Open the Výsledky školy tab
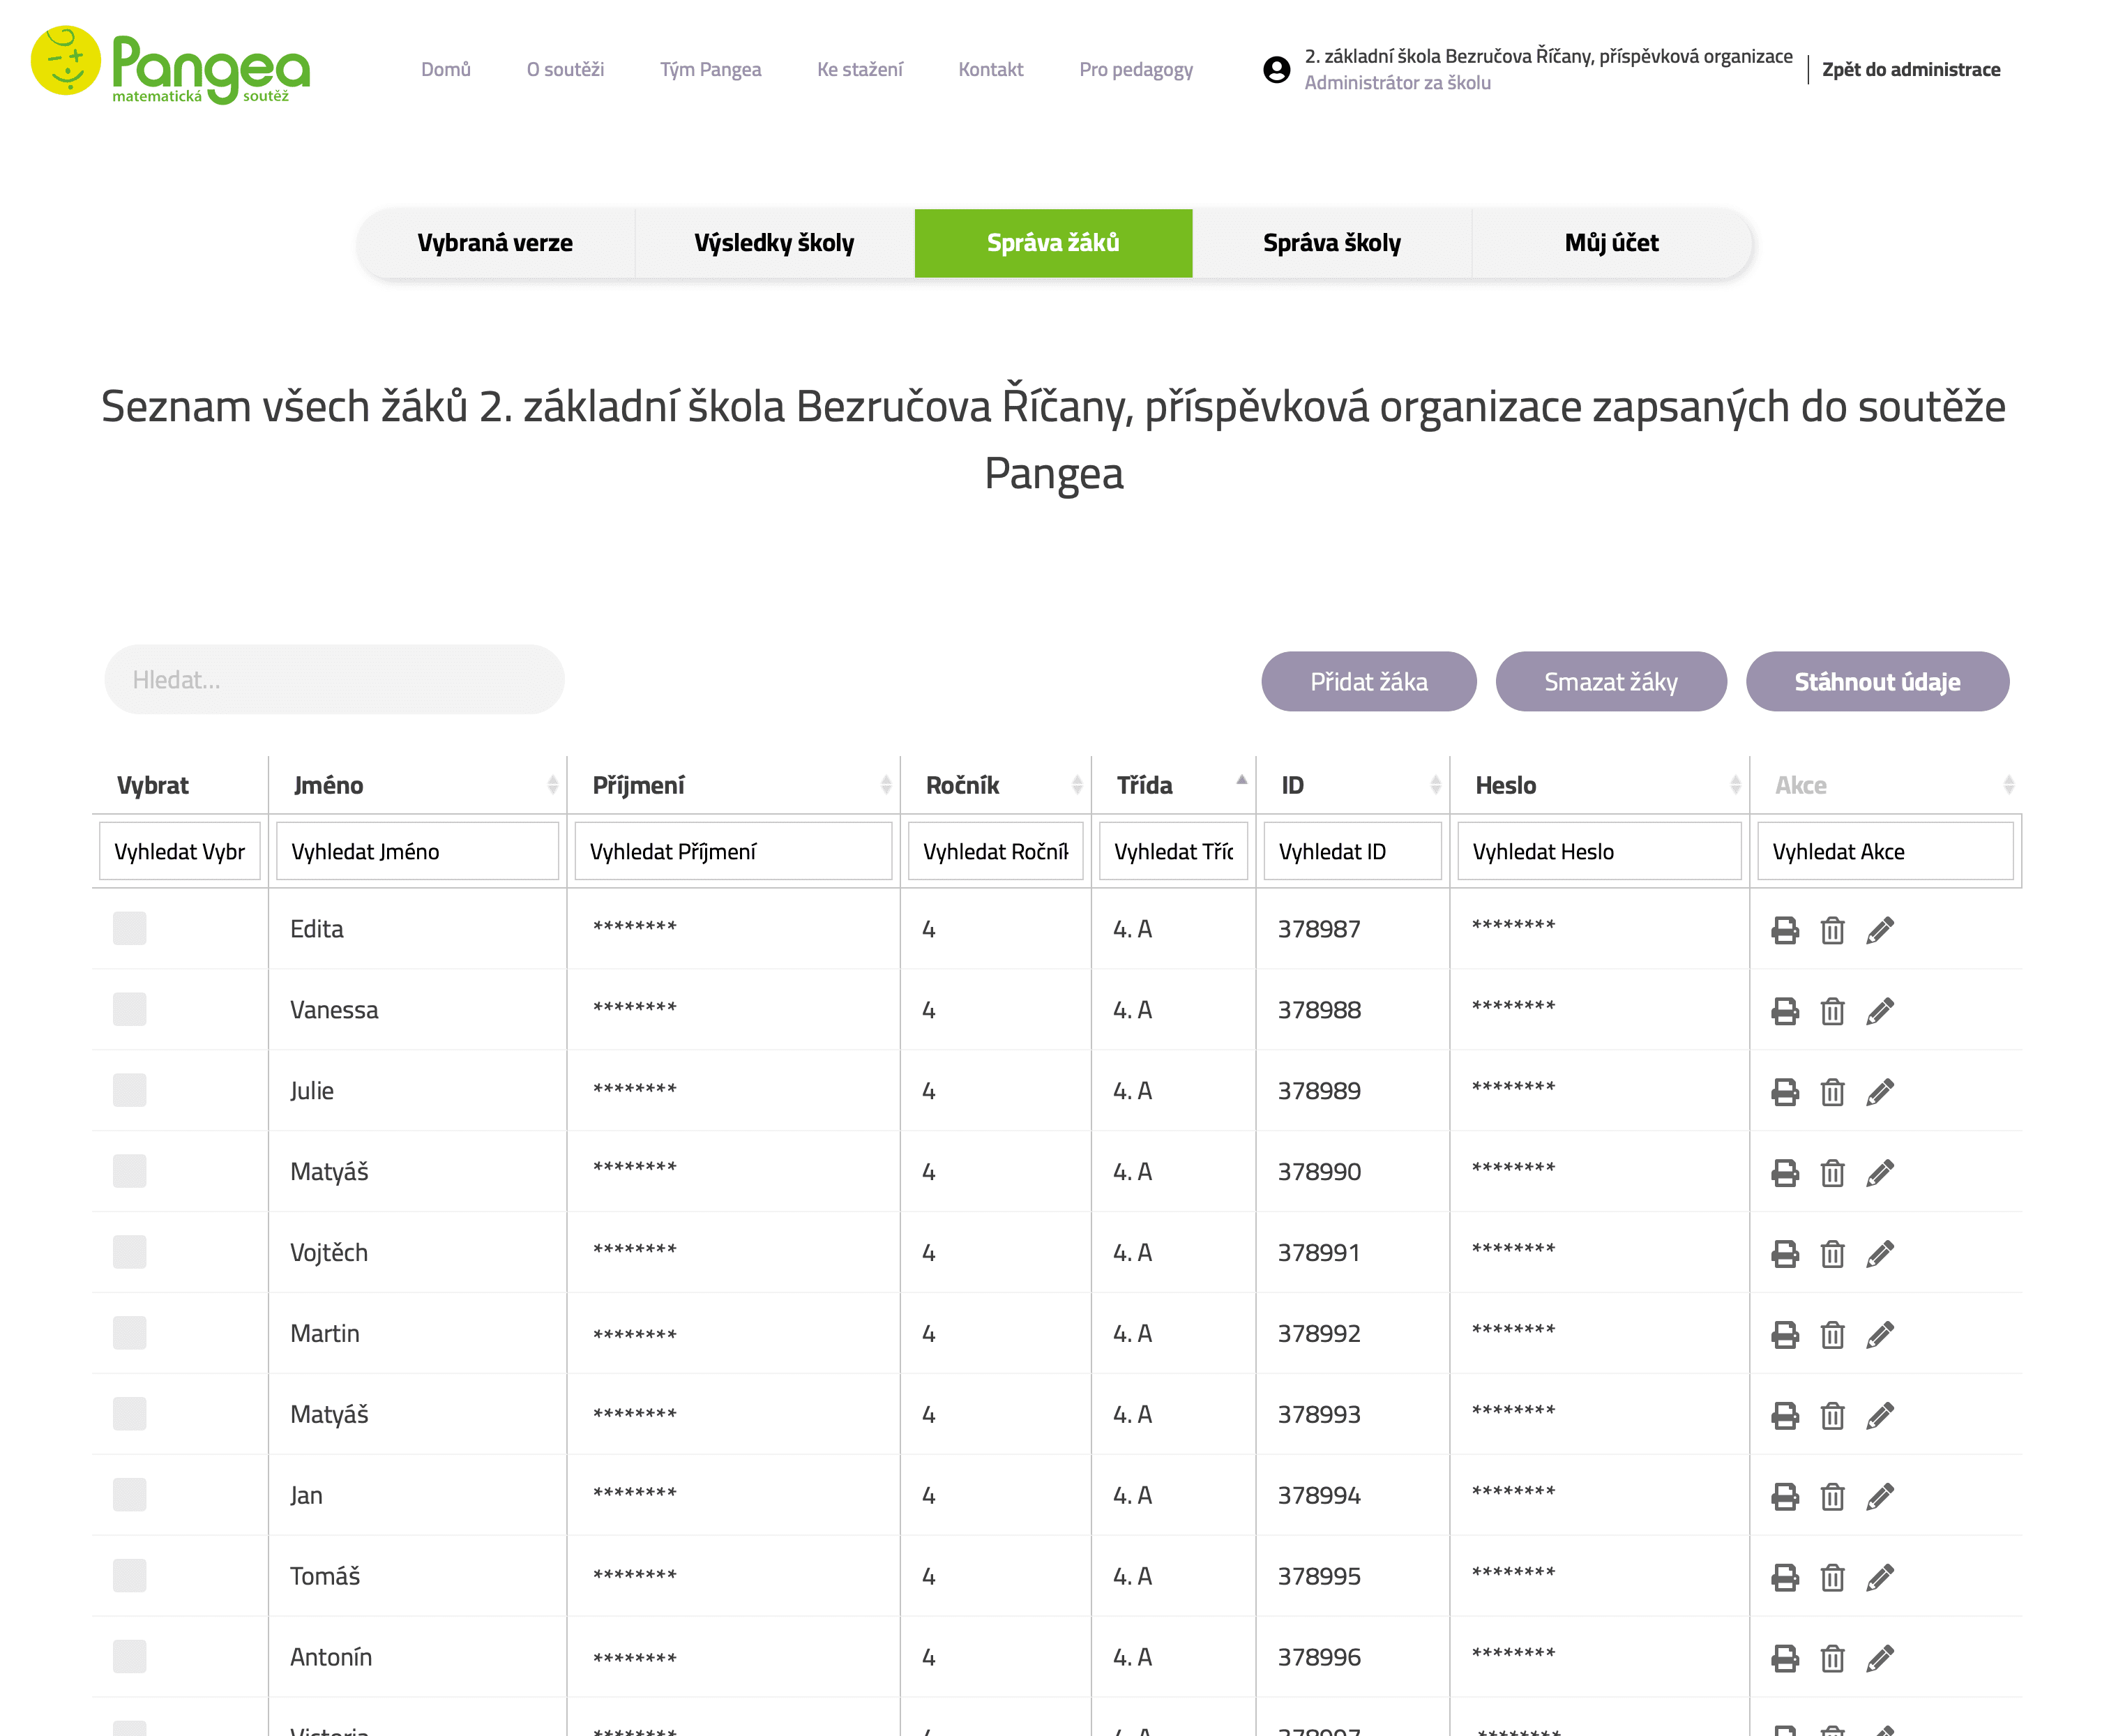Screen dimensions: 2109x1736 click(774, 243)
